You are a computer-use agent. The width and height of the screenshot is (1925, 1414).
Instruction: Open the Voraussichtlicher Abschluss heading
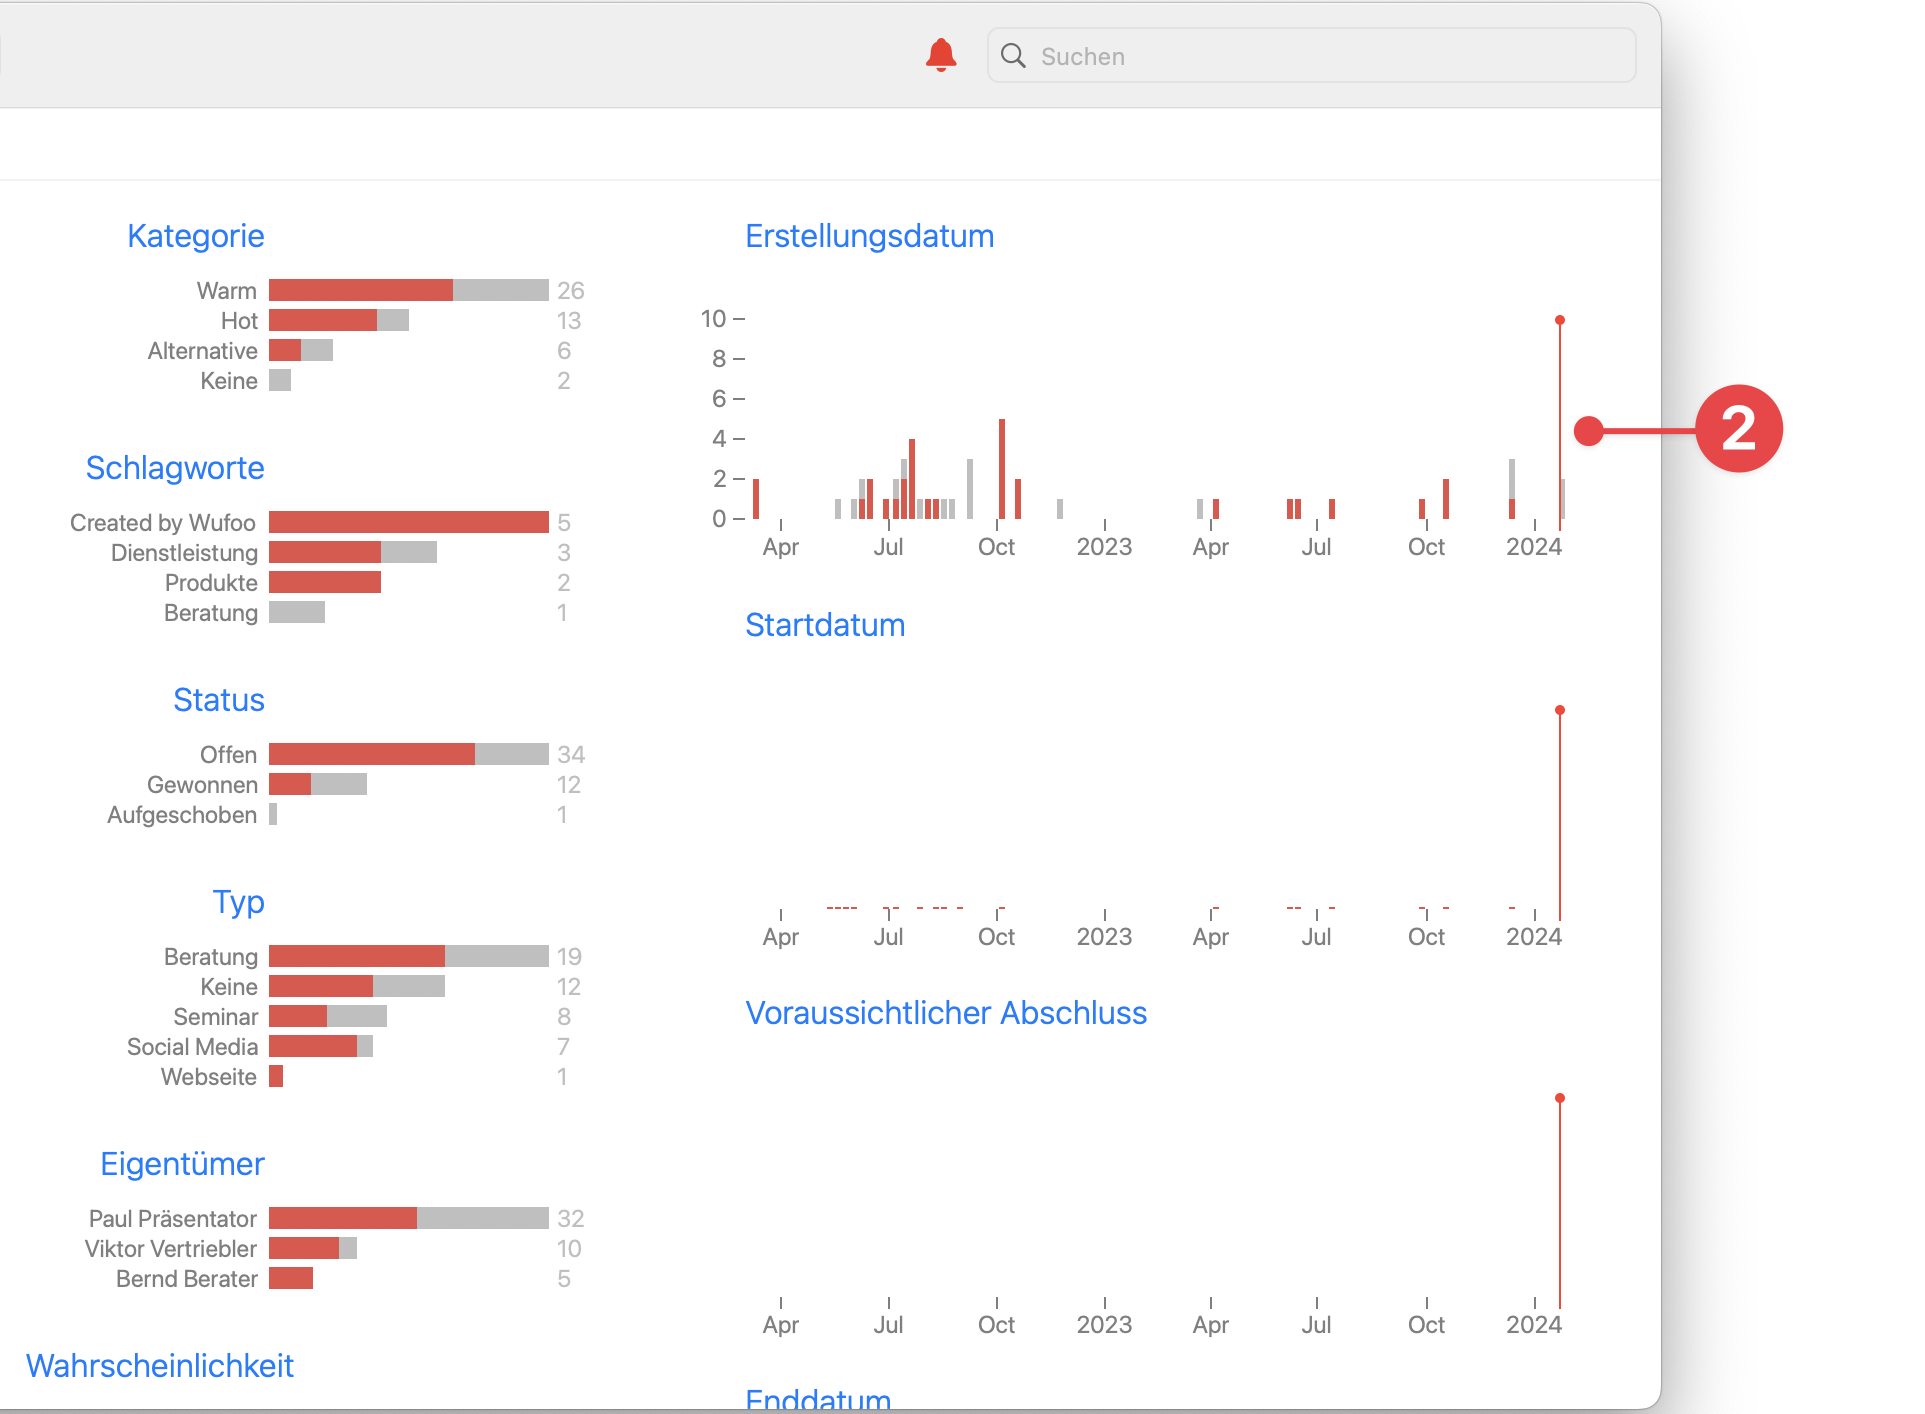tap(946, 1013)
